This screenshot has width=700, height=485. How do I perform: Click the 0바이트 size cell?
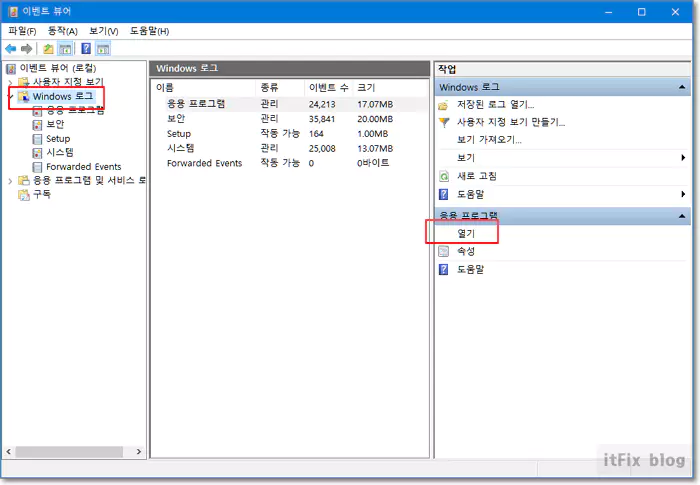(x=373, y=163)
